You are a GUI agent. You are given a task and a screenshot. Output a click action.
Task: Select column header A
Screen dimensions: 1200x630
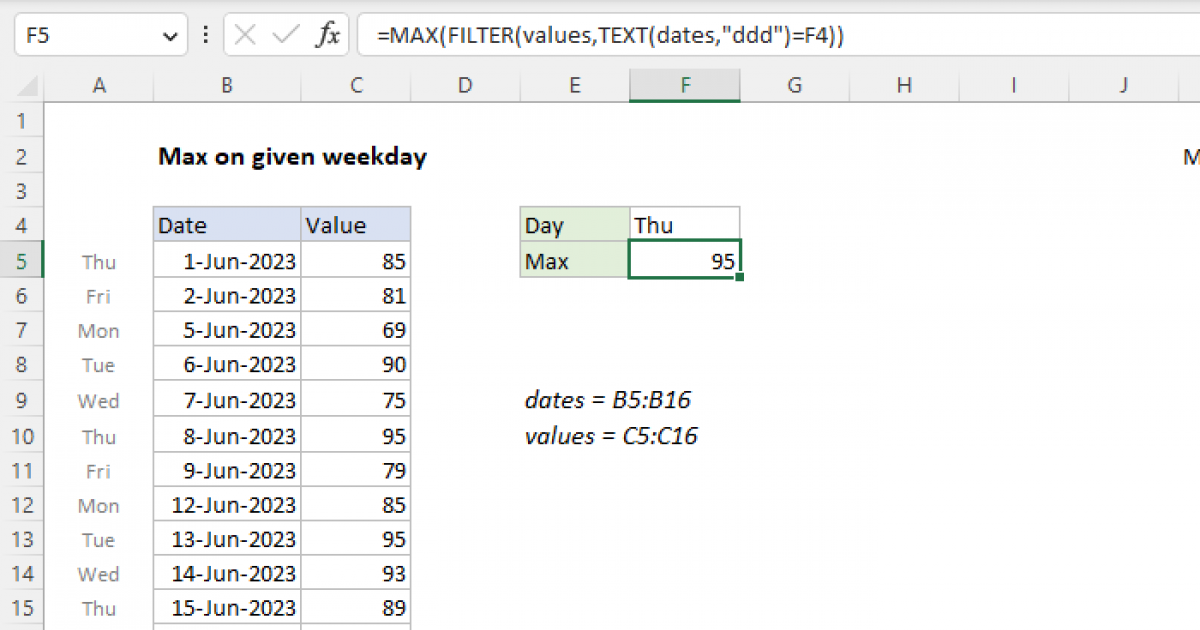point(99,85)
